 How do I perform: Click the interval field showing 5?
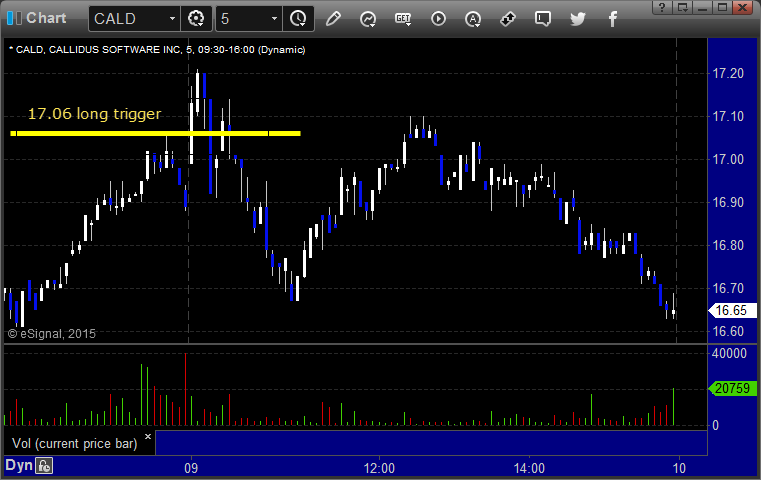tap(243, 19)
